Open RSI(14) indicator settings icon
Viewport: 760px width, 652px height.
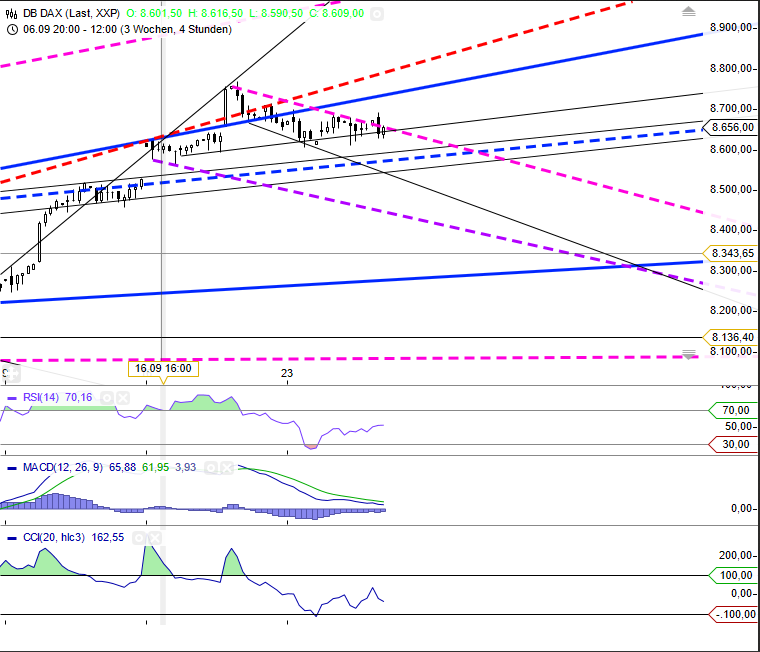pos(107,398)
